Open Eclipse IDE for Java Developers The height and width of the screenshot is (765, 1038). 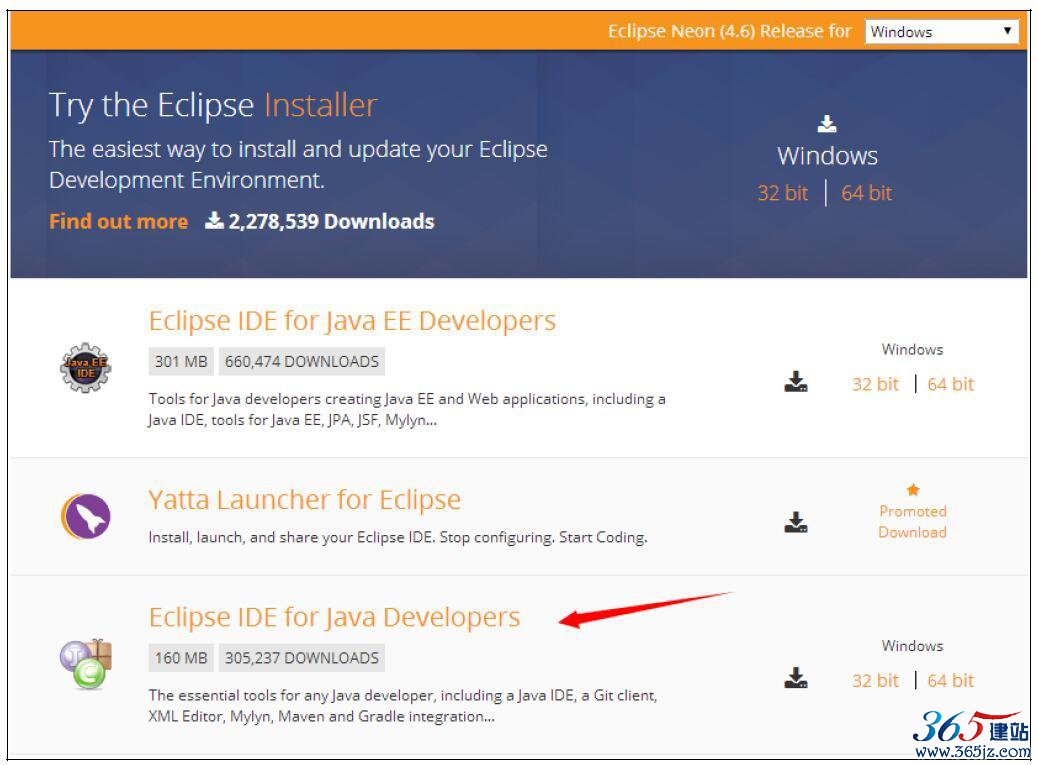334,617
